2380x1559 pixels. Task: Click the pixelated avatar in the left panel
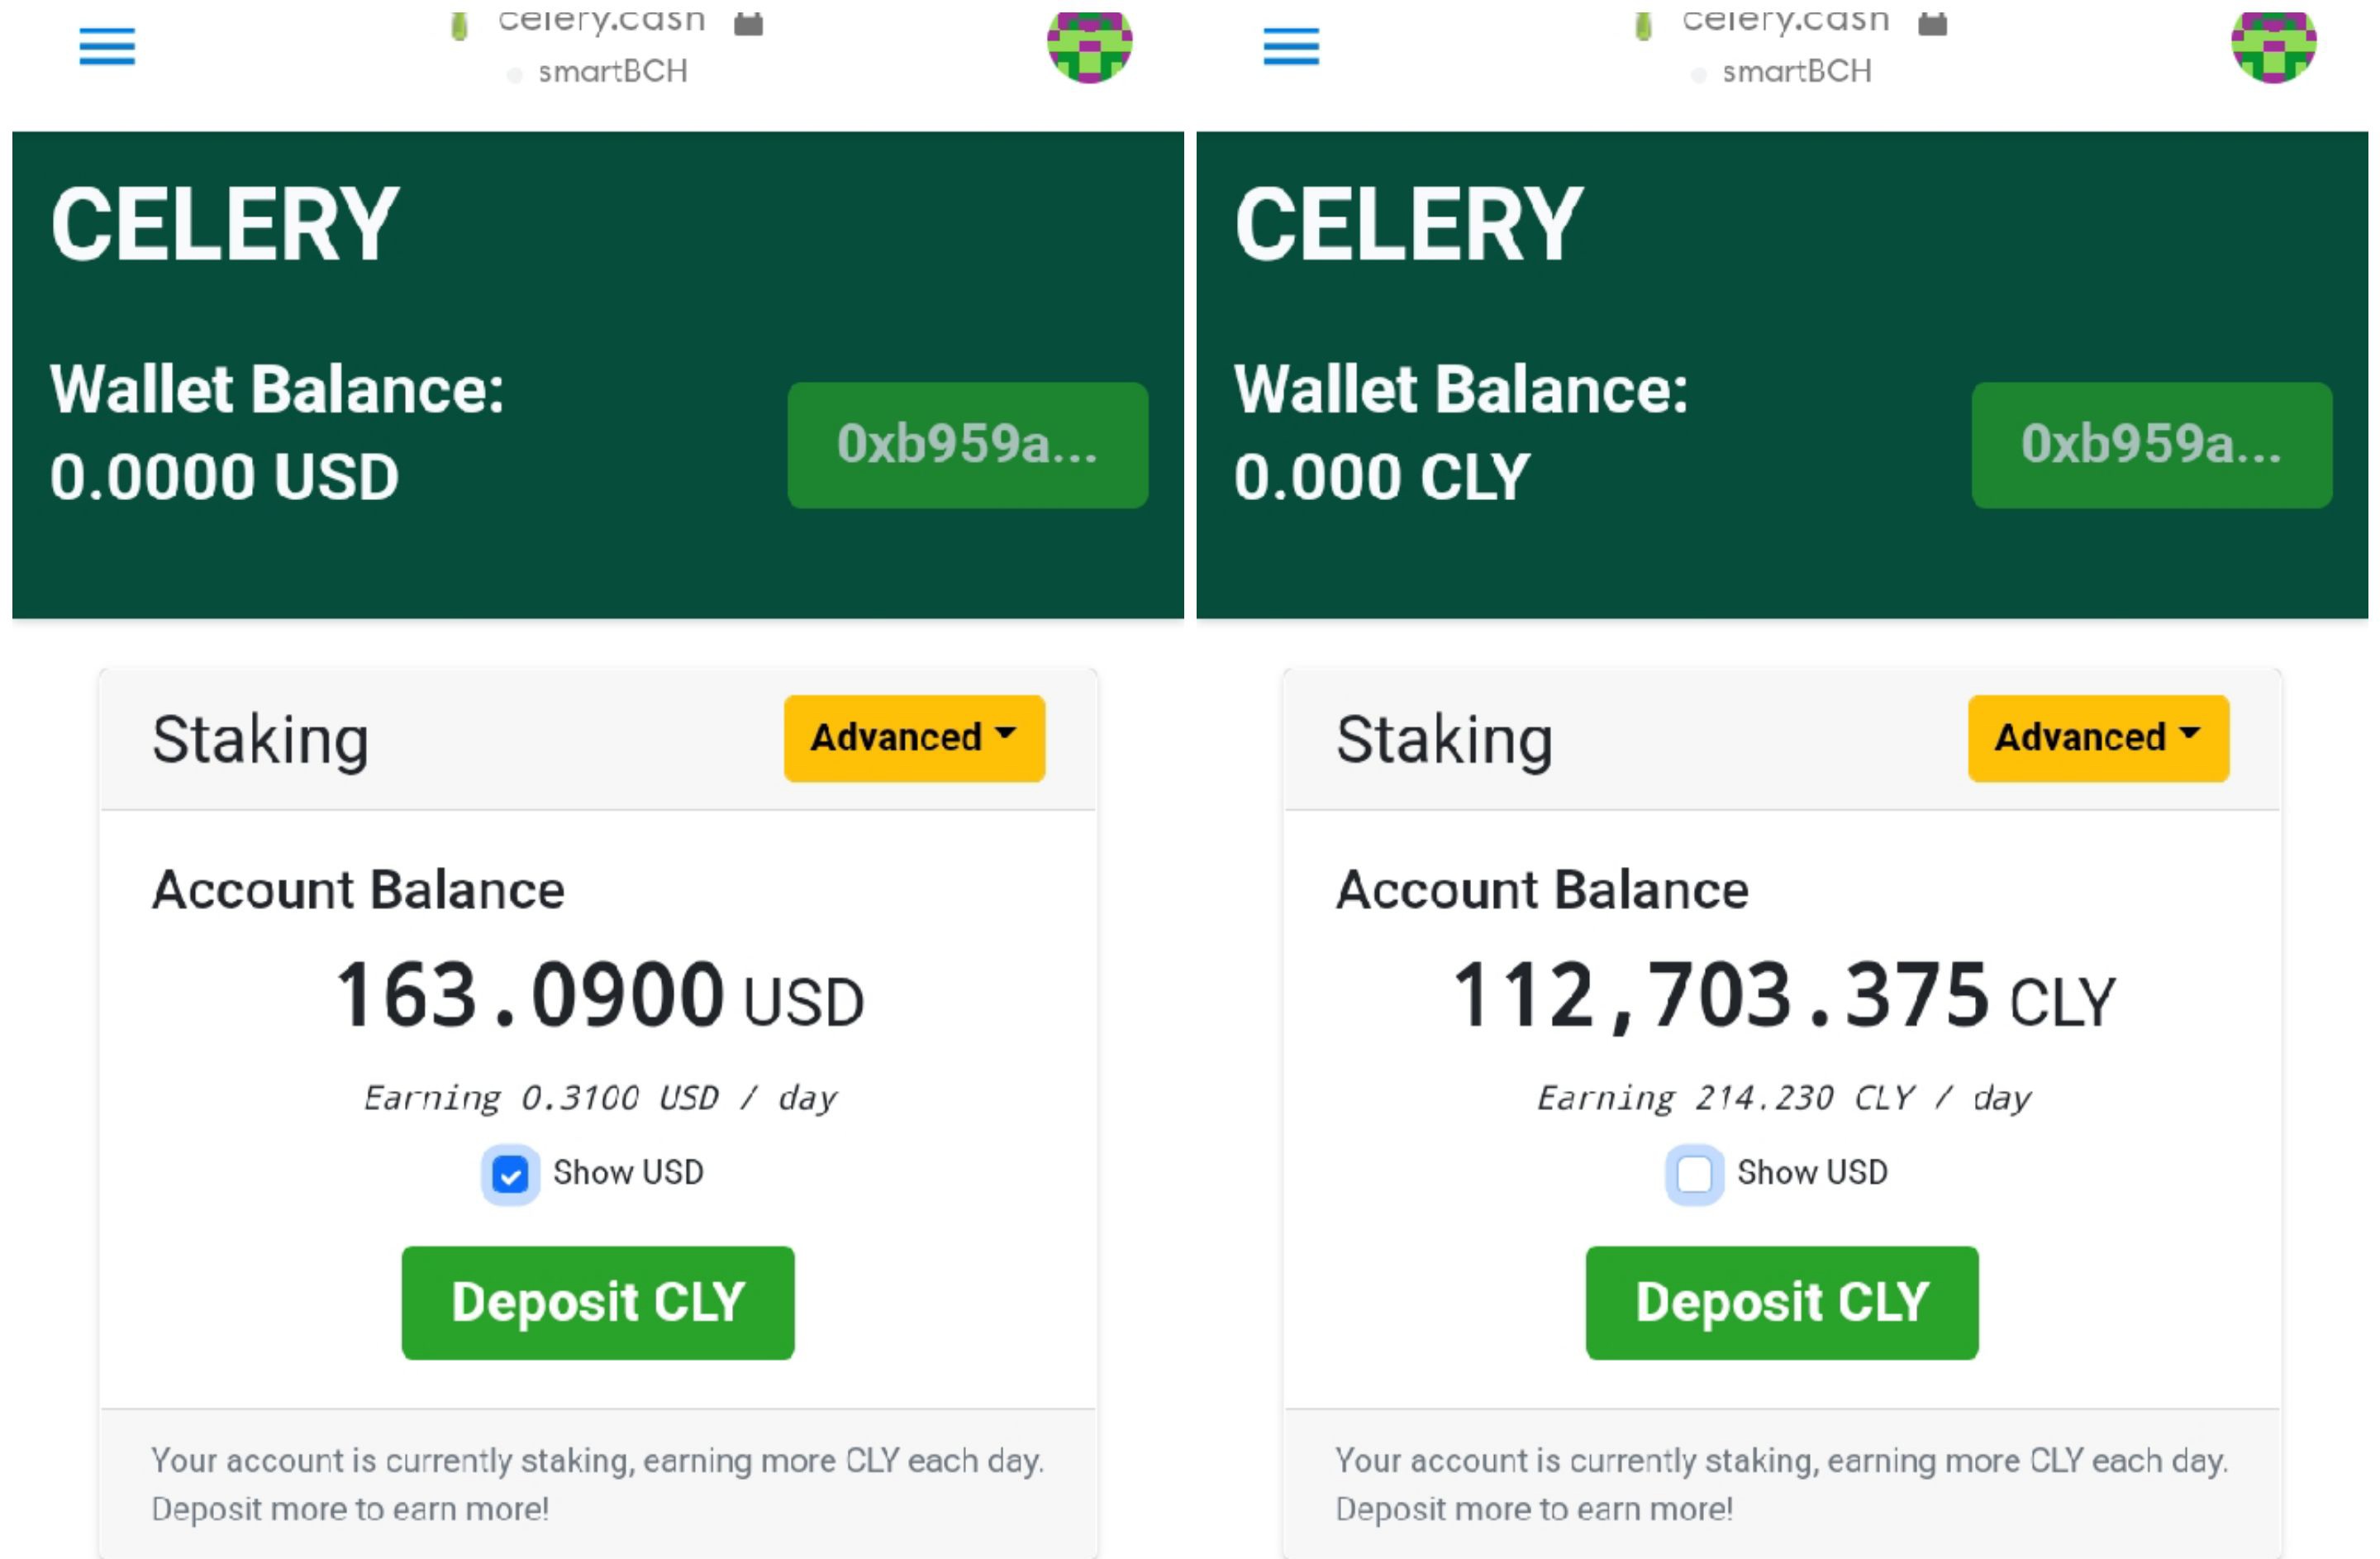(x=1089, y=47)
